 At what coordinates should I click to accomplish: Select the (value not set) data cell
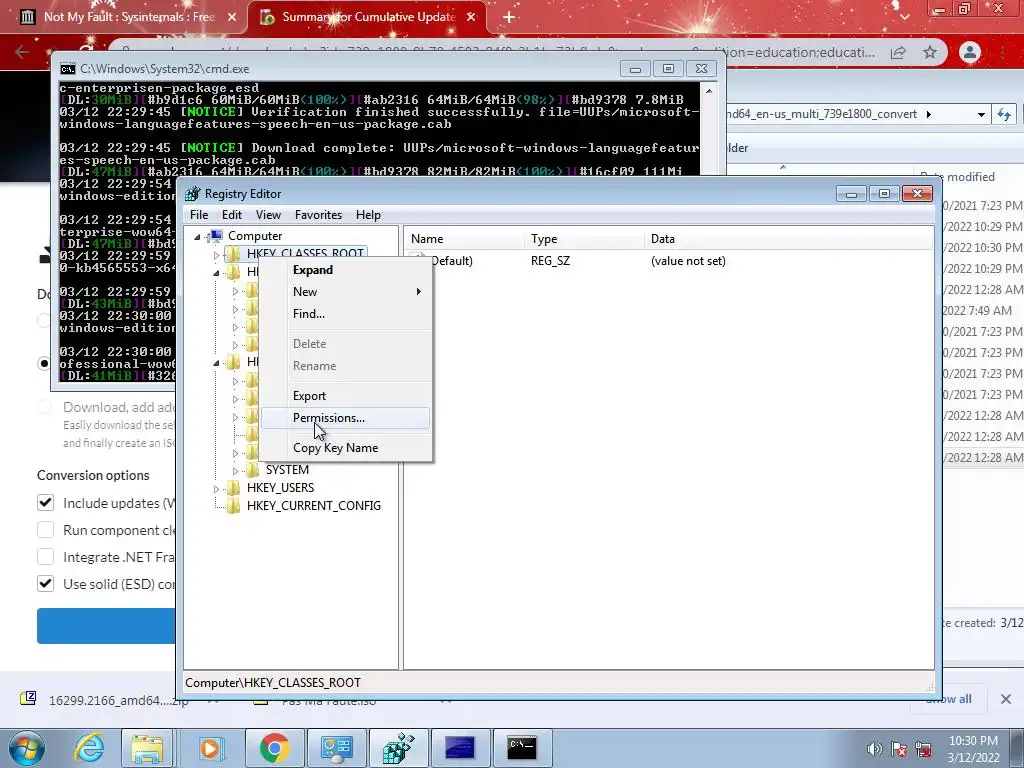click(688, 261)
